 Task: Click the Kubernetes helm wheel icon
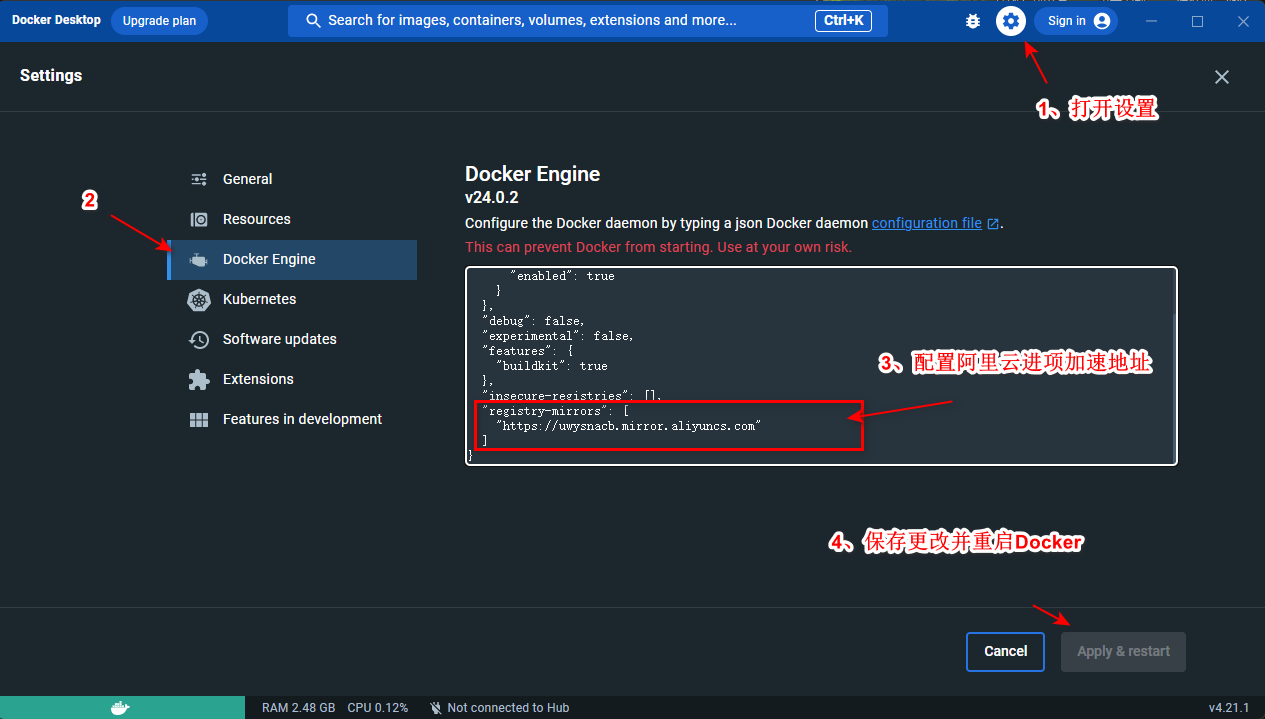199,299
